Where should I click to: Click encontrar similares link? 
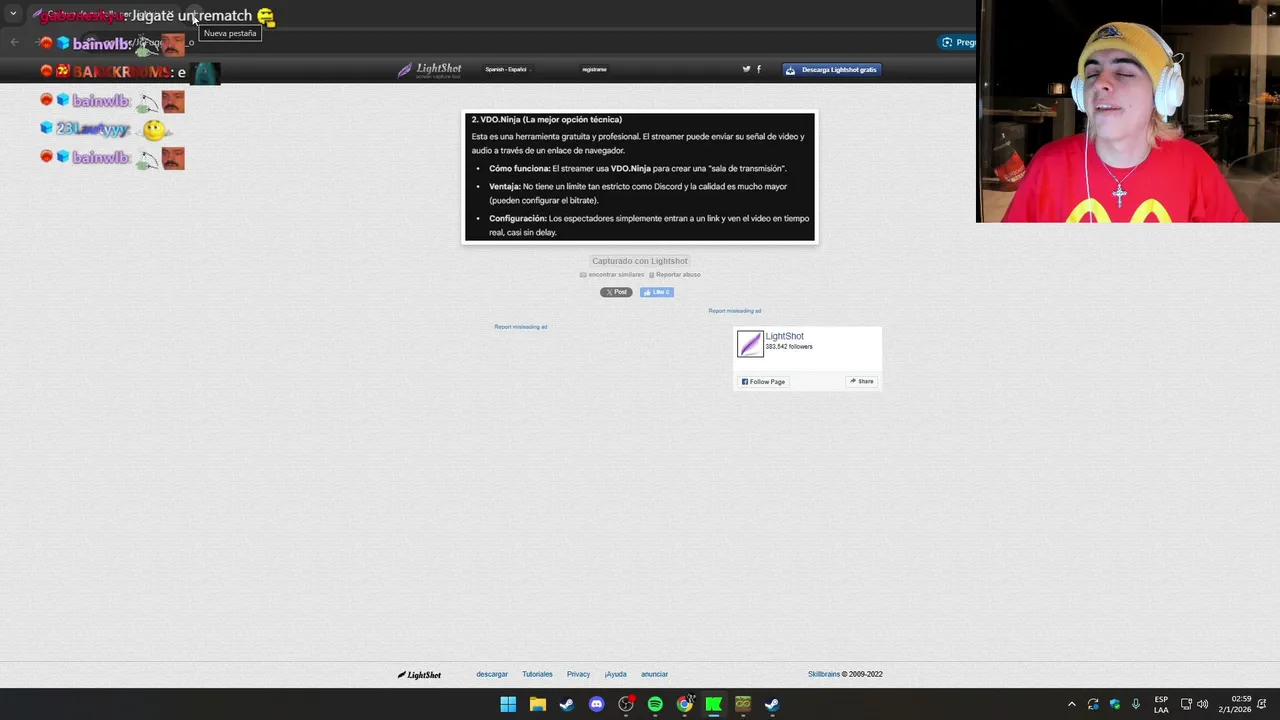point(612,275)
